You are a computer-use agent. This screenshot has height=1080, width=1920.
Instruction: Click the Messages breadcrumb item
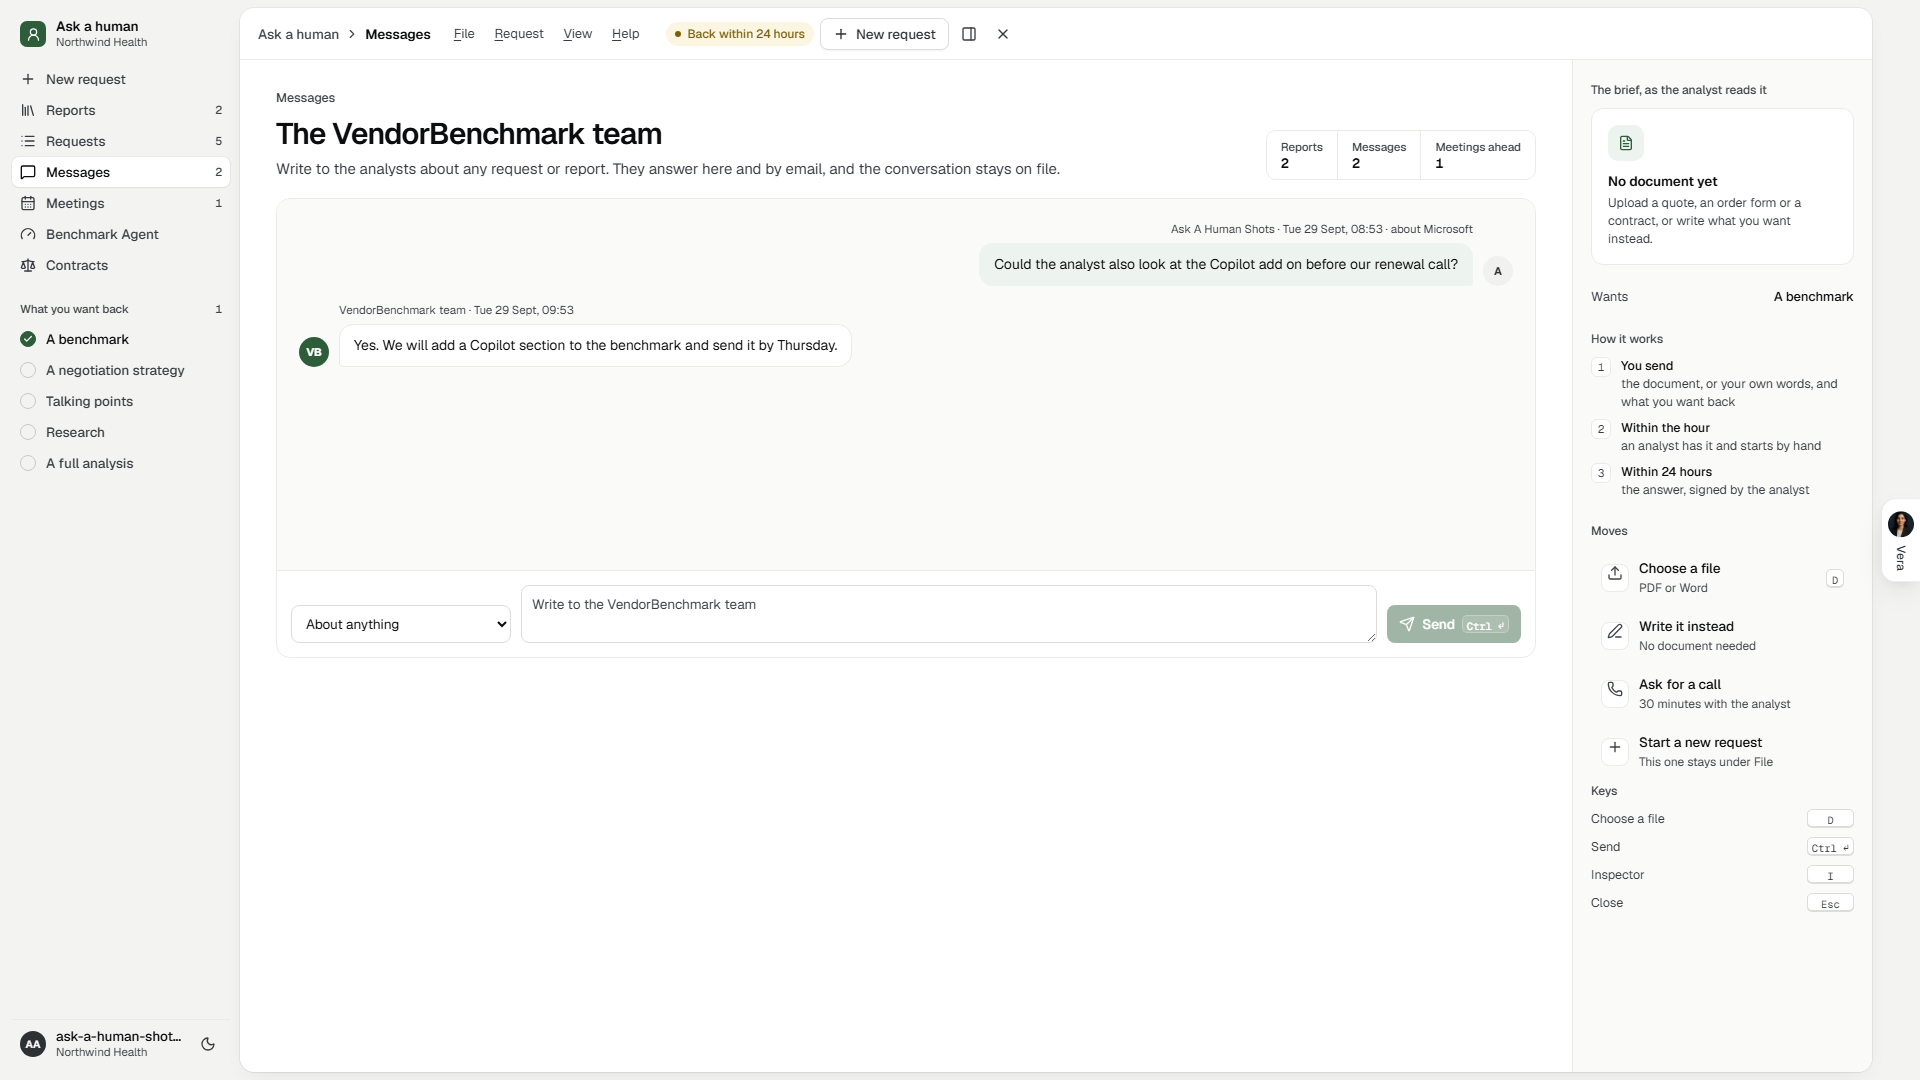pyautogui.click(x=398, y=34)
